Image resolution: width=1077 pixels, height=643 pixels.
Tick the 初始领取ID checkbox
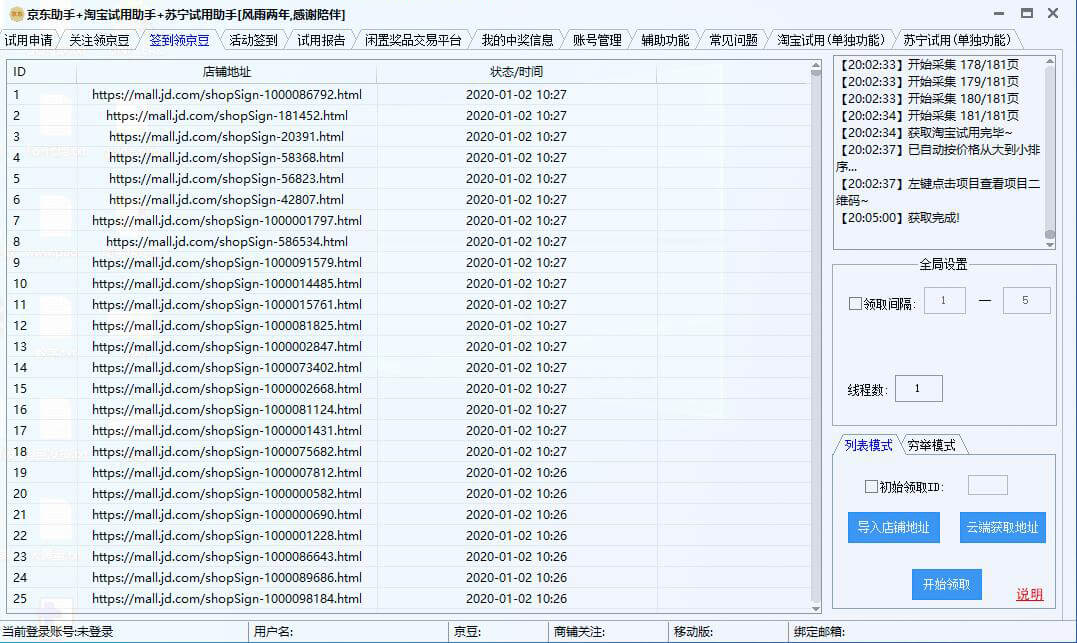pyautogui.click(x=871, y=486)
